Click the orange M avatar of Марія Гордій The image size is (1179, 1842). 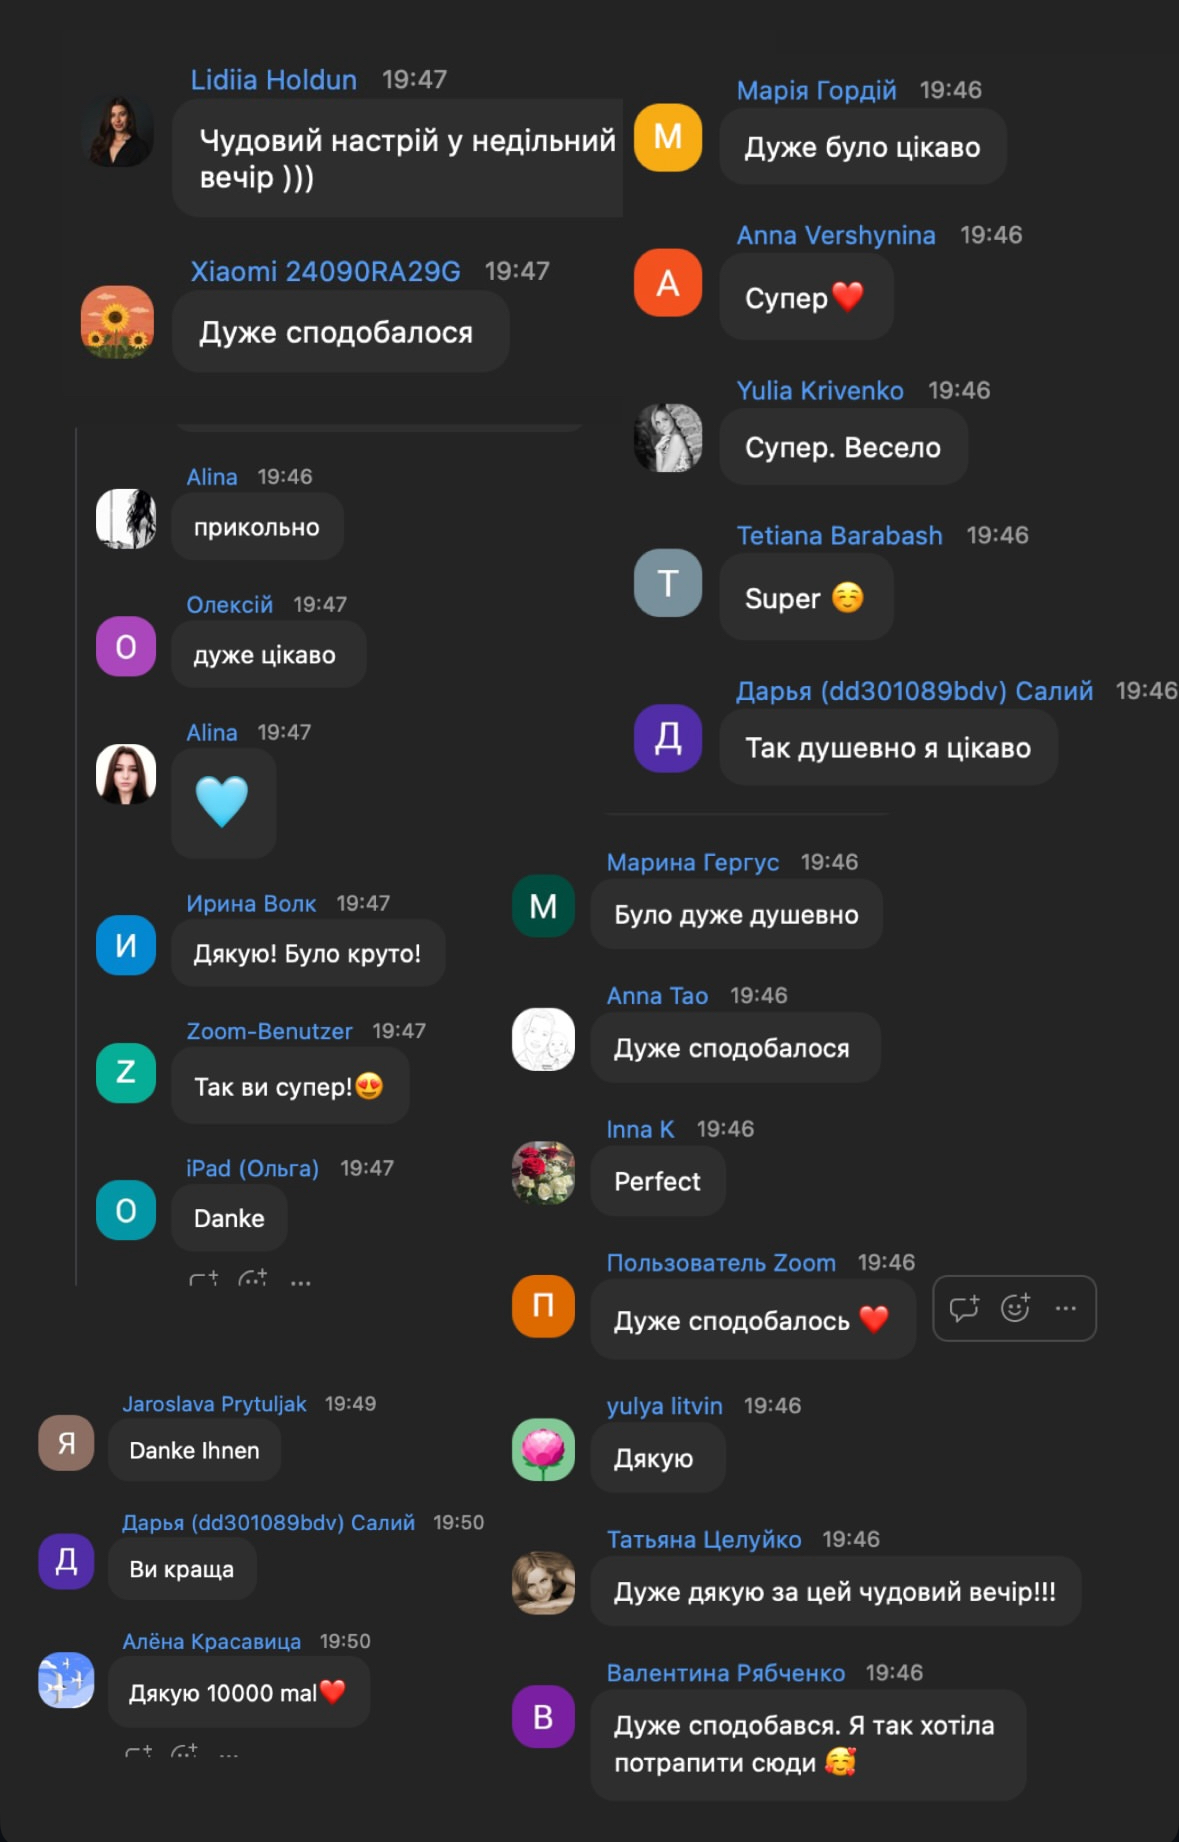tap(668, 138)
